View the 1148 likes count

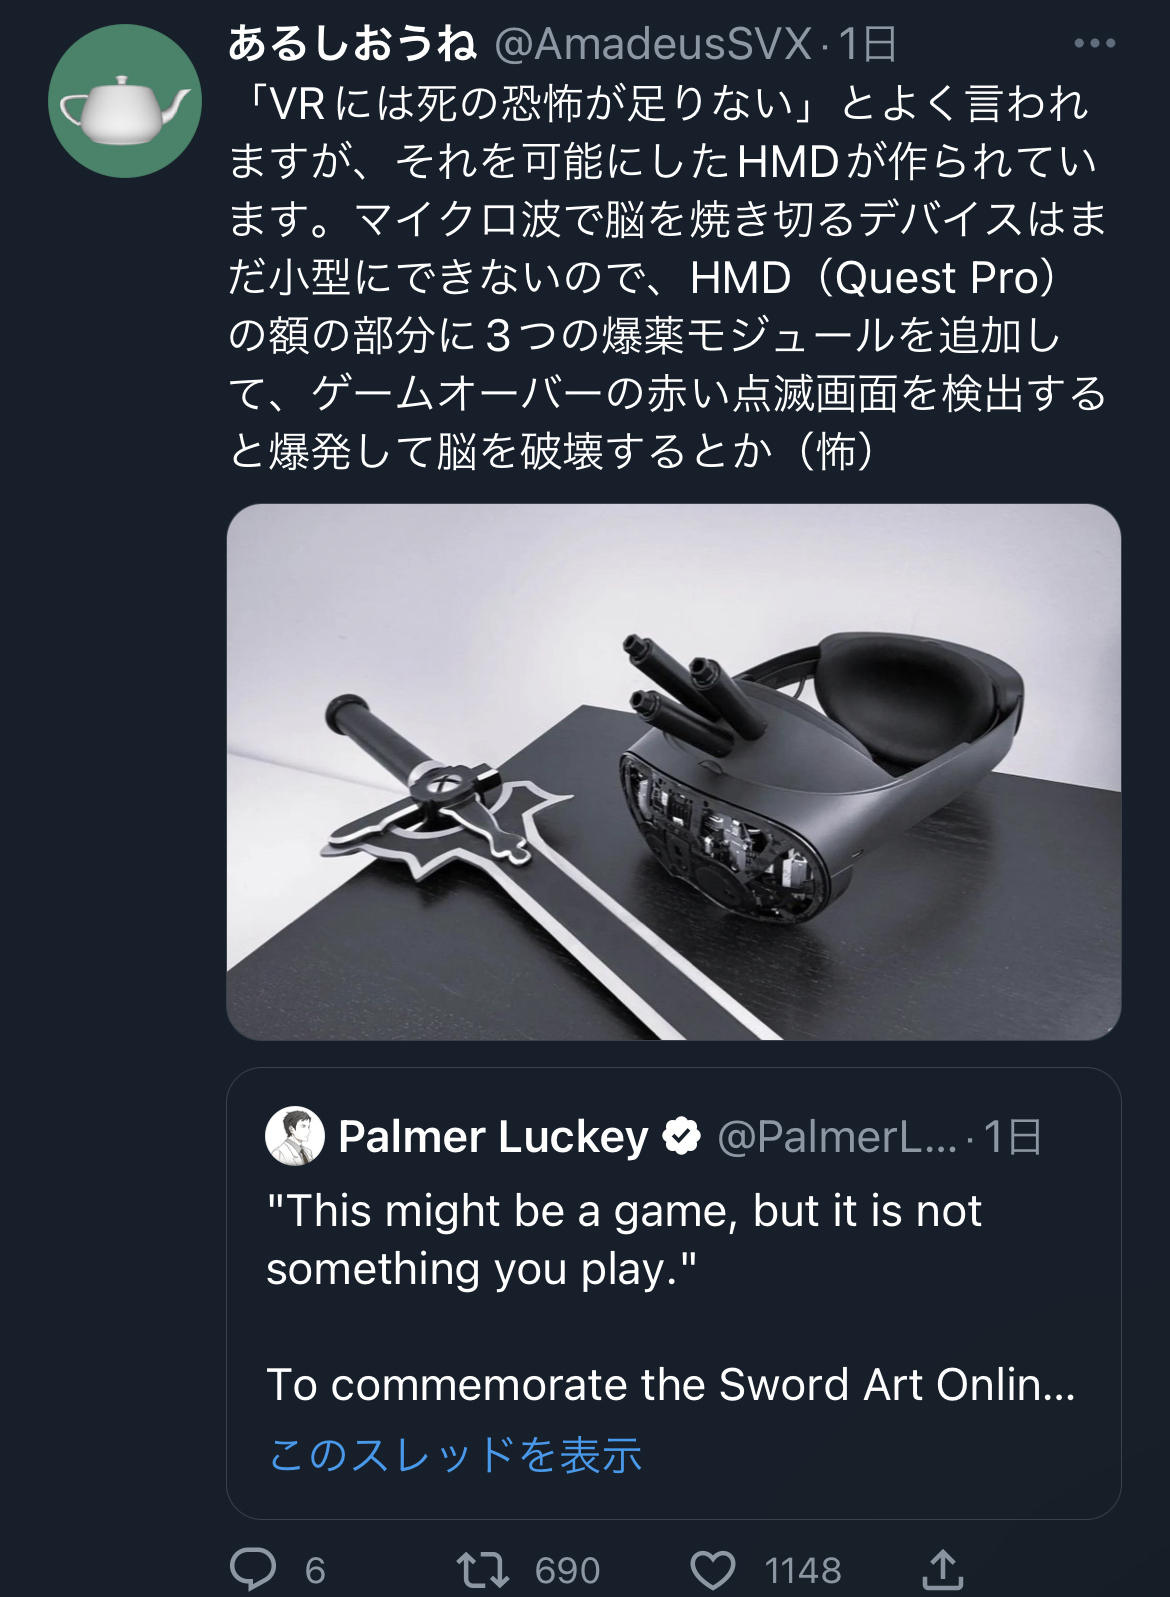(x=803, y=1570)
